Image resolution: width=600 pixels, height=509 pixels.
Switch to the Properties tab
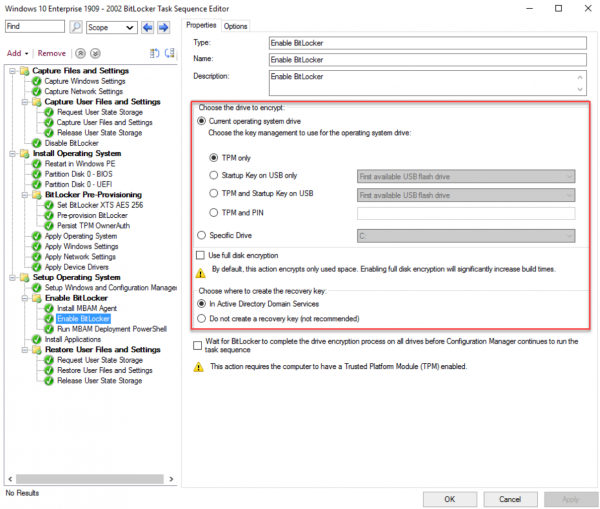[x=201, y=25]
